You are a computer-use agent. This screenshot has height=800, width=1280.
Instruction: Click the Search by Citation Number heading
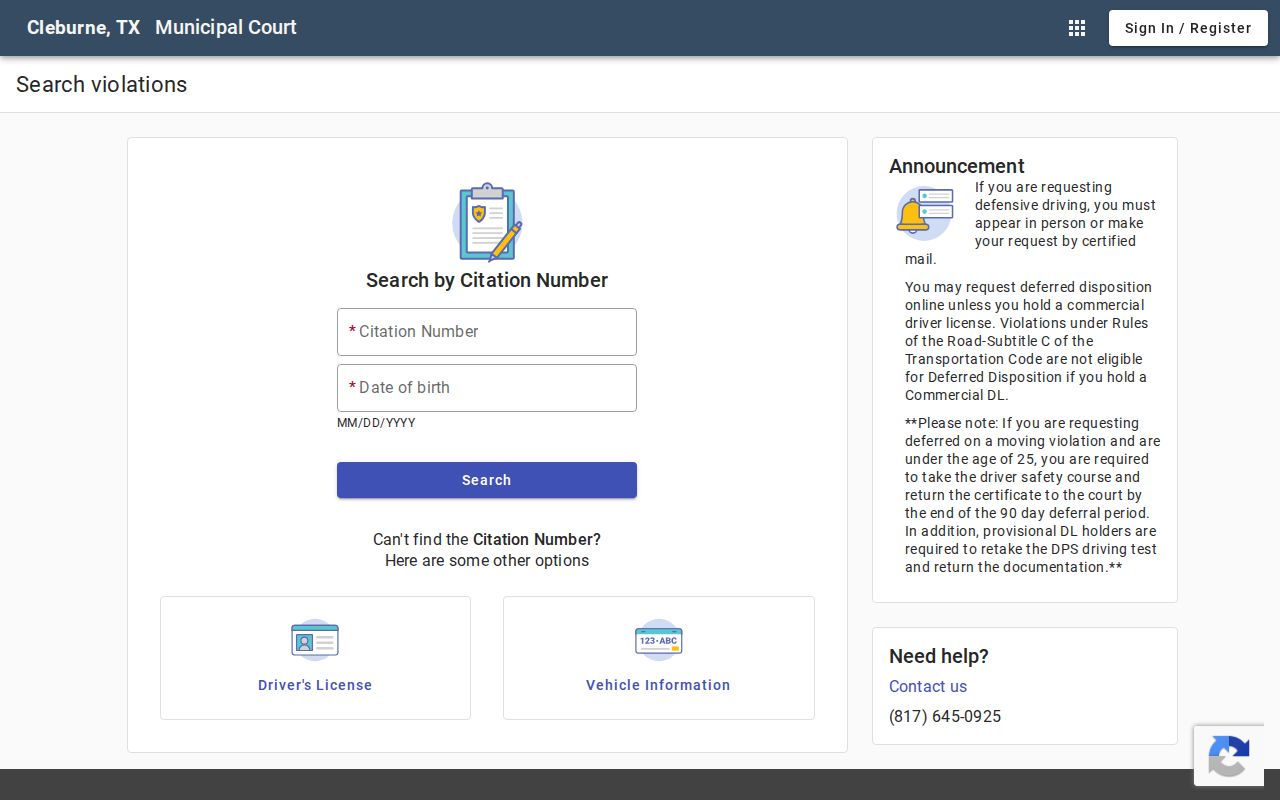click(x=487, y=280)
